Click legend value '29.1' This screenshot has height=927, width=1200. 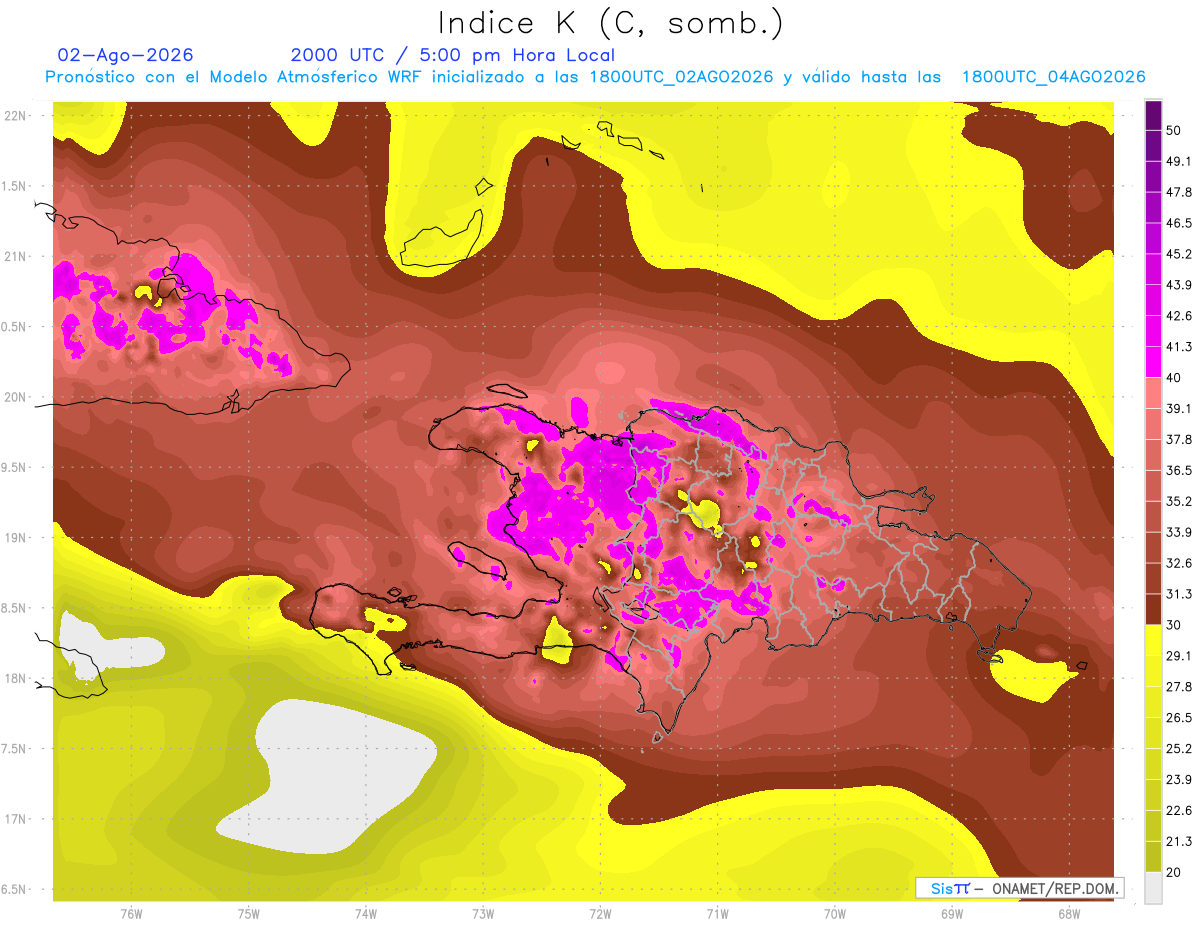tap(1181, 656)
